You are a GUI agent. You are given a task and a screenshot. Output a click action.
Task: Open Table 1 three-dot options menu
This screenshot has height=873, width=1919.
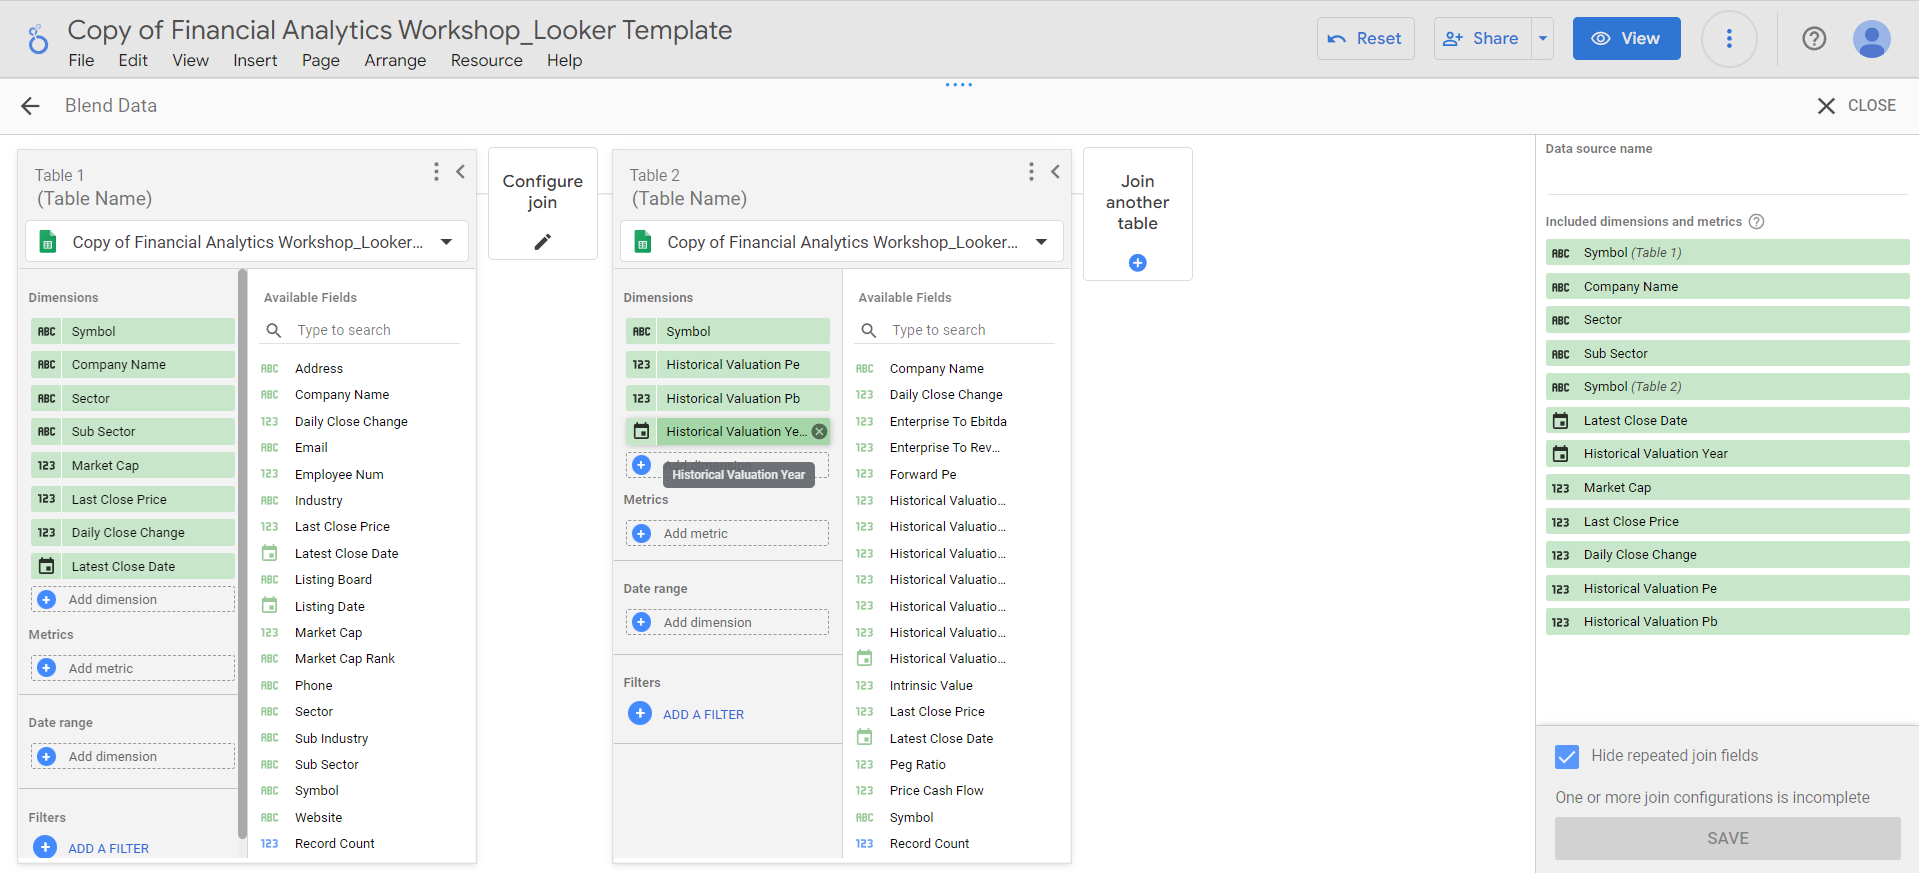click(x=436, y=172)
